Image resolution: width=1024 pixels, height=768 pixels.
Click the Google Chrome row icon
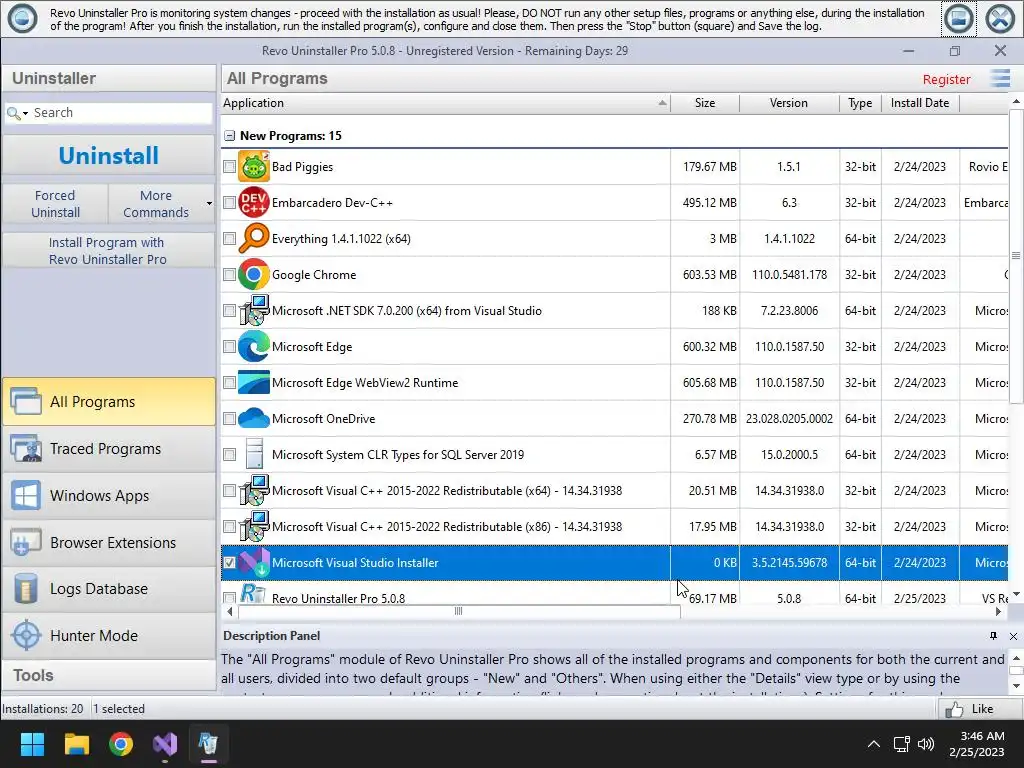(253, 274)
